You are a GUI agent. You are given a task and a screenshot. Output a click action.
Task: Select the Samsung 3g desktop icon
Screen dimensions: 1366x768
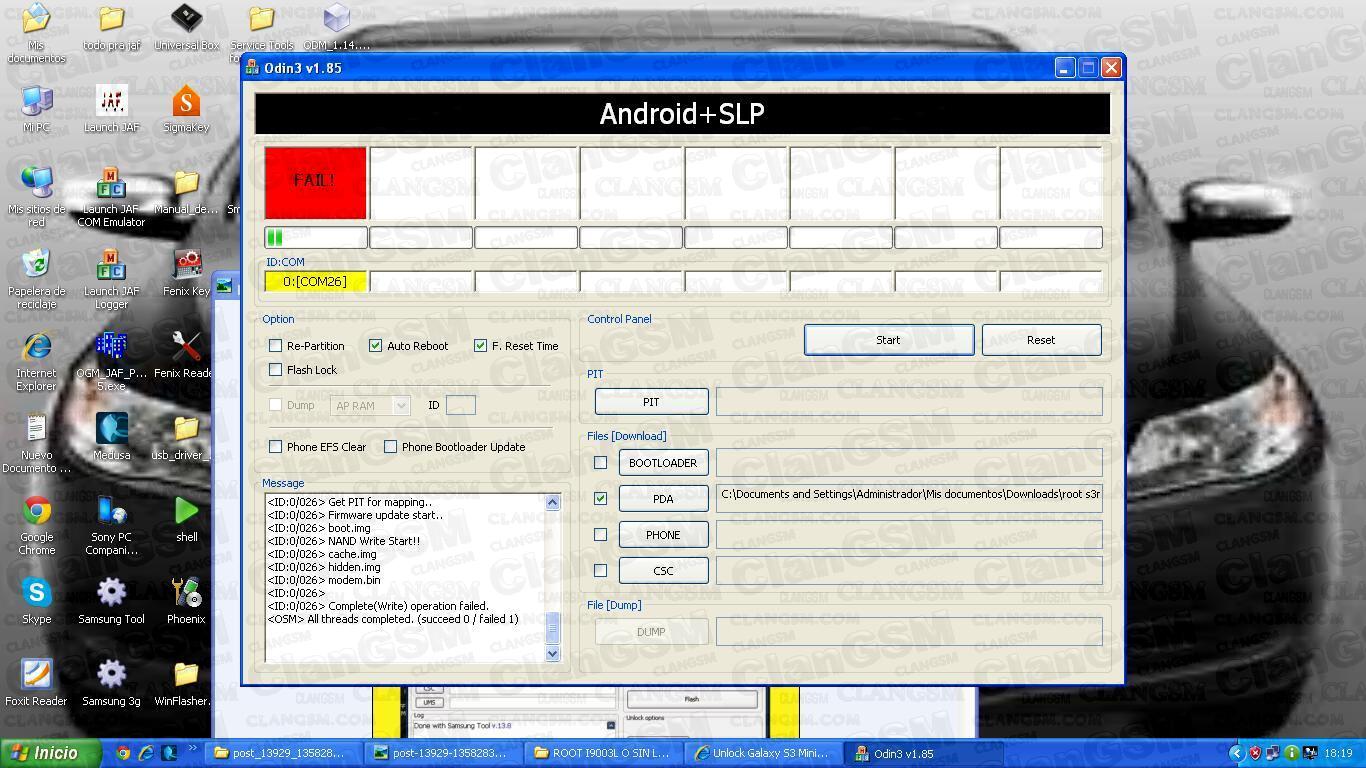(111, 683)
